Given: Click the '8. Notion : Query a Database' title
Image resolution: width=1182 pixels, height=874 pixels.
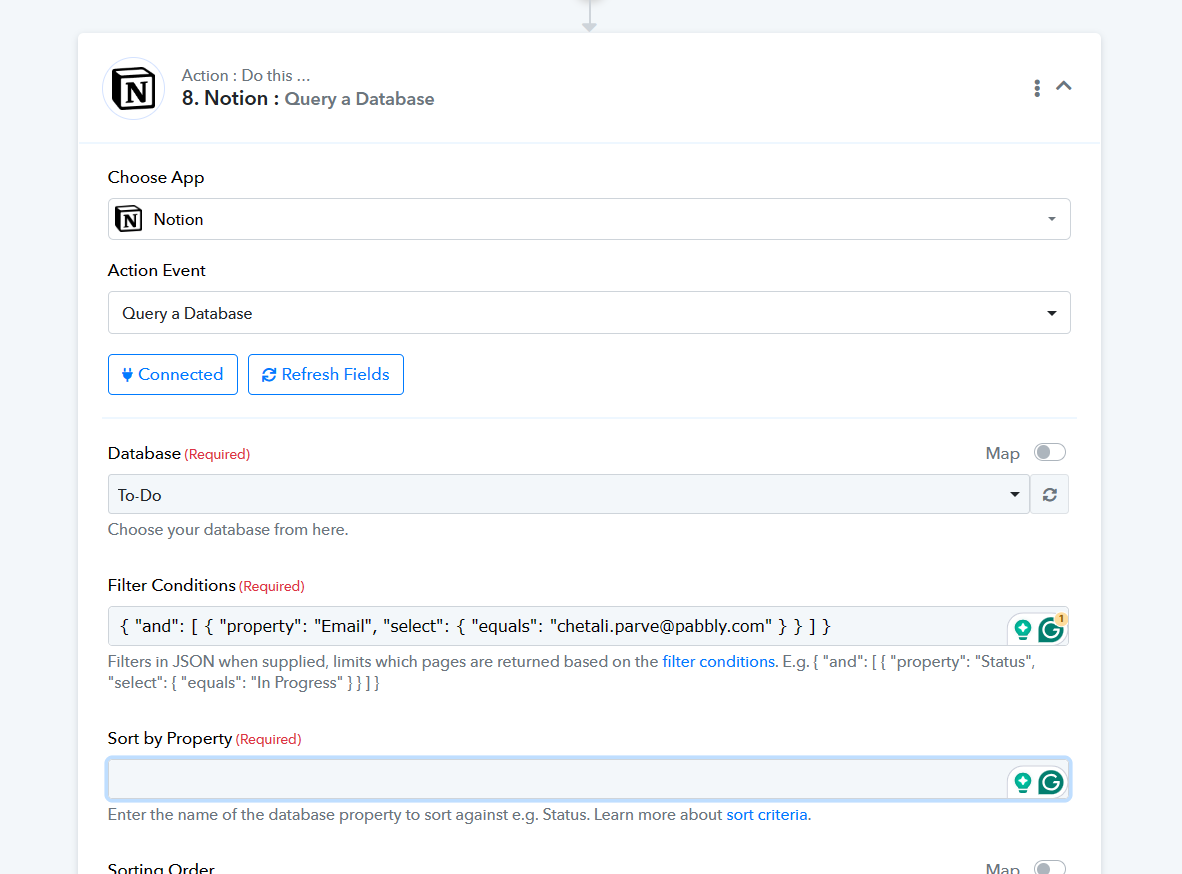Looking at the screenshot, I should click(308, 99).
